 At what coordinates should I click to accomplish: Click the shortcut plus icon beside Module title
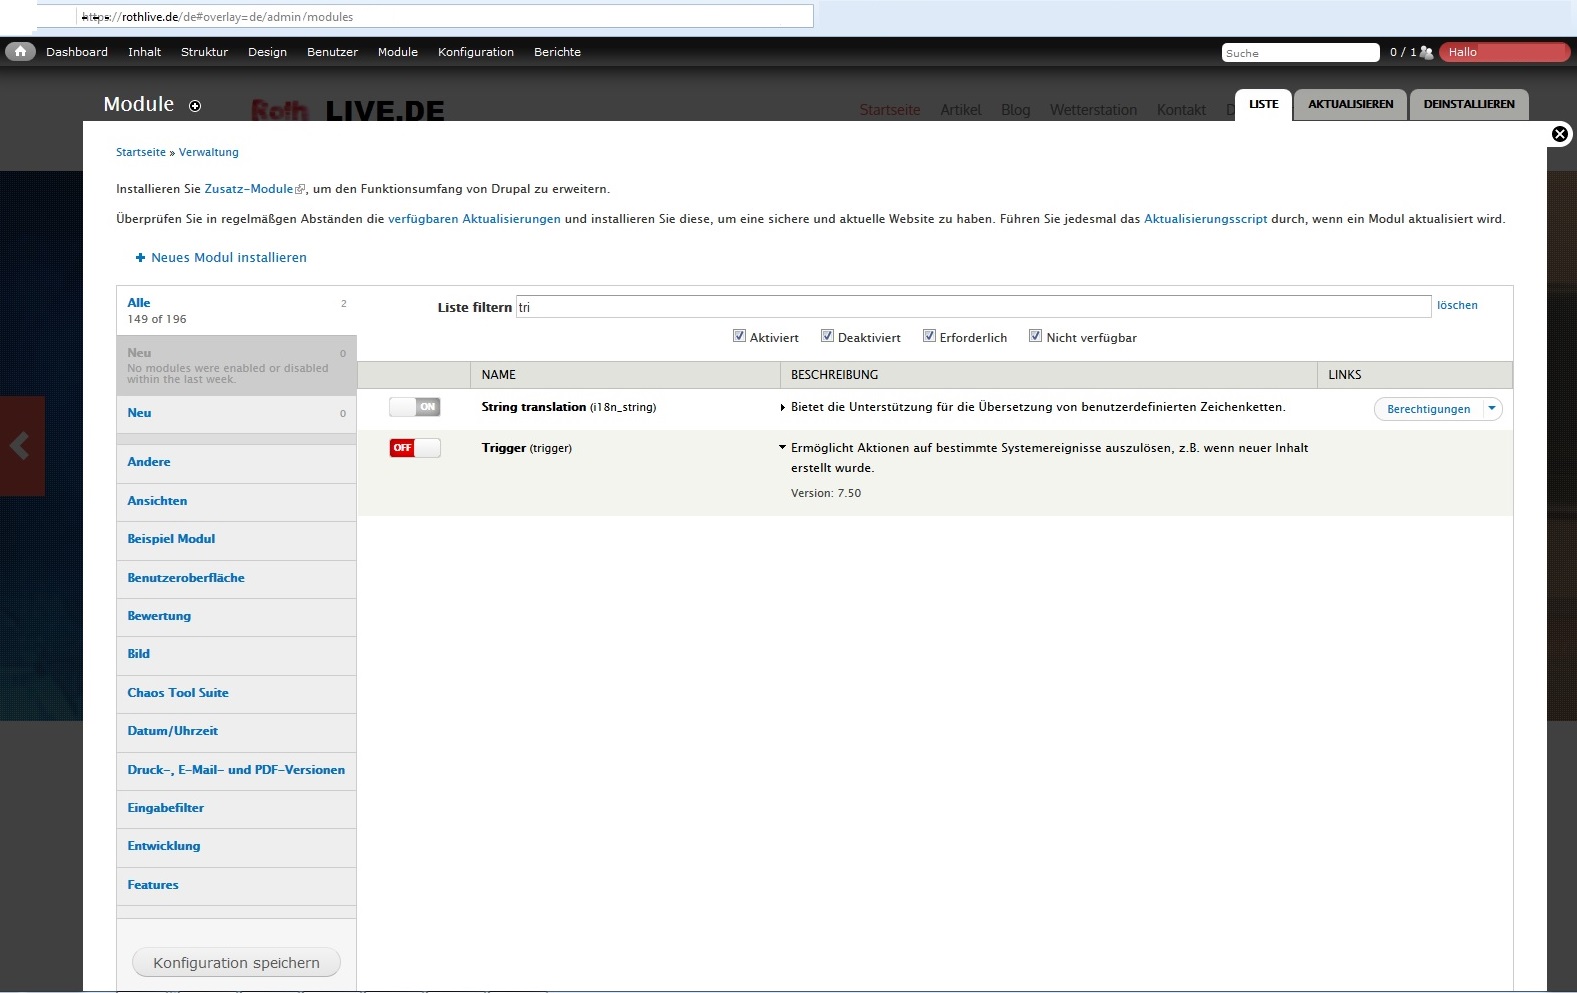(x=195, y=106)
